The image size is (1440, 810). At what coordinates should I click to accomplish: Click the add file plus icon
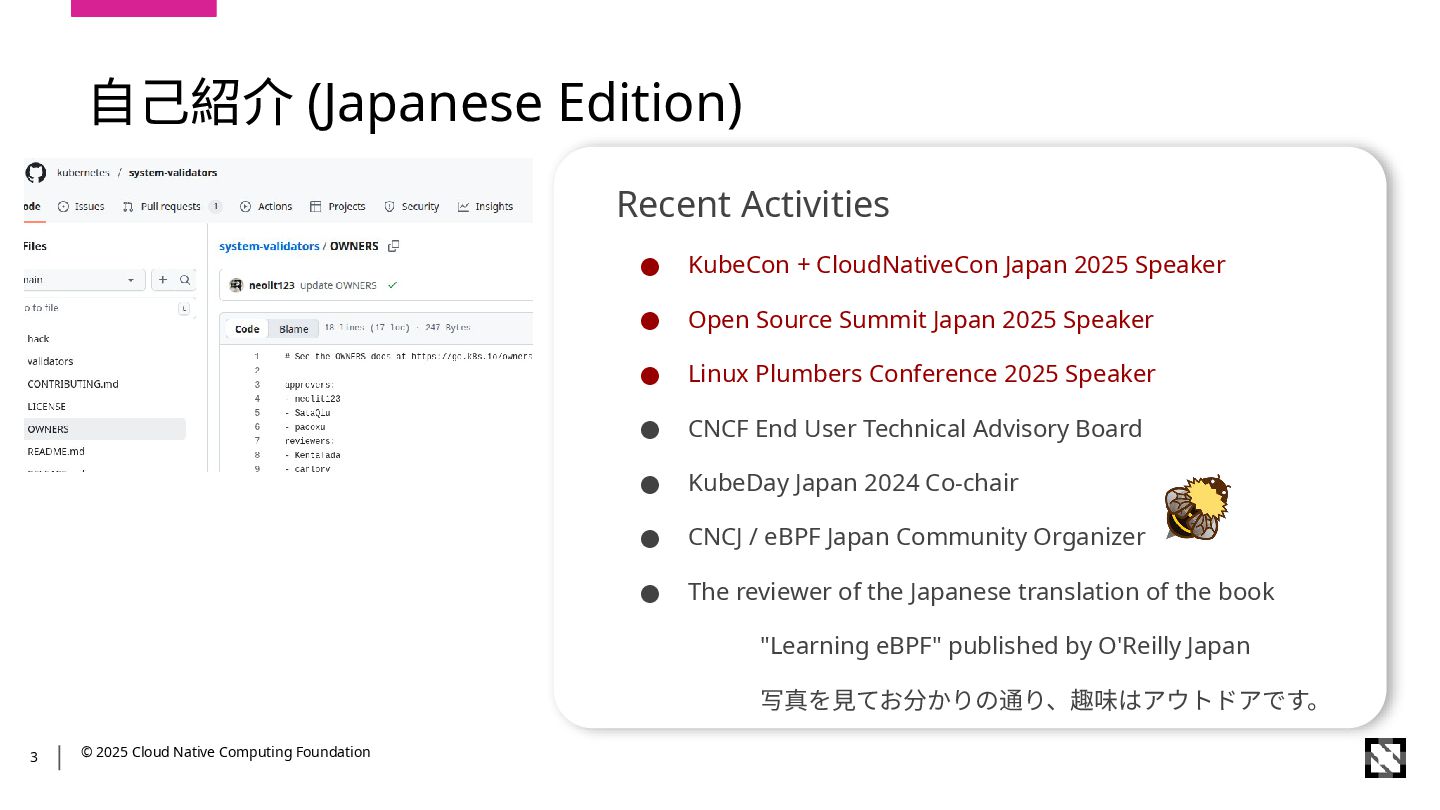pos(163,280)
